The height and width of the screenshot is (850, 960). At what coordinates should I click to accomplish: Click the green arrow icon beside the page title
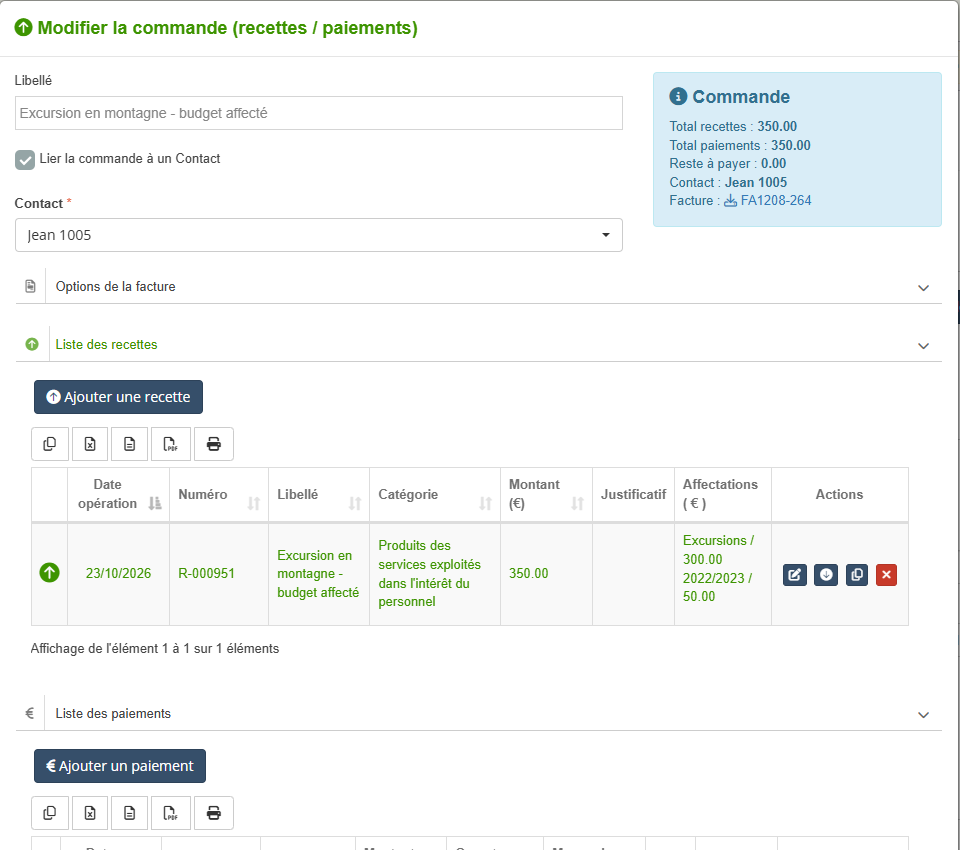pyautogui.click(x=23, y=28)
